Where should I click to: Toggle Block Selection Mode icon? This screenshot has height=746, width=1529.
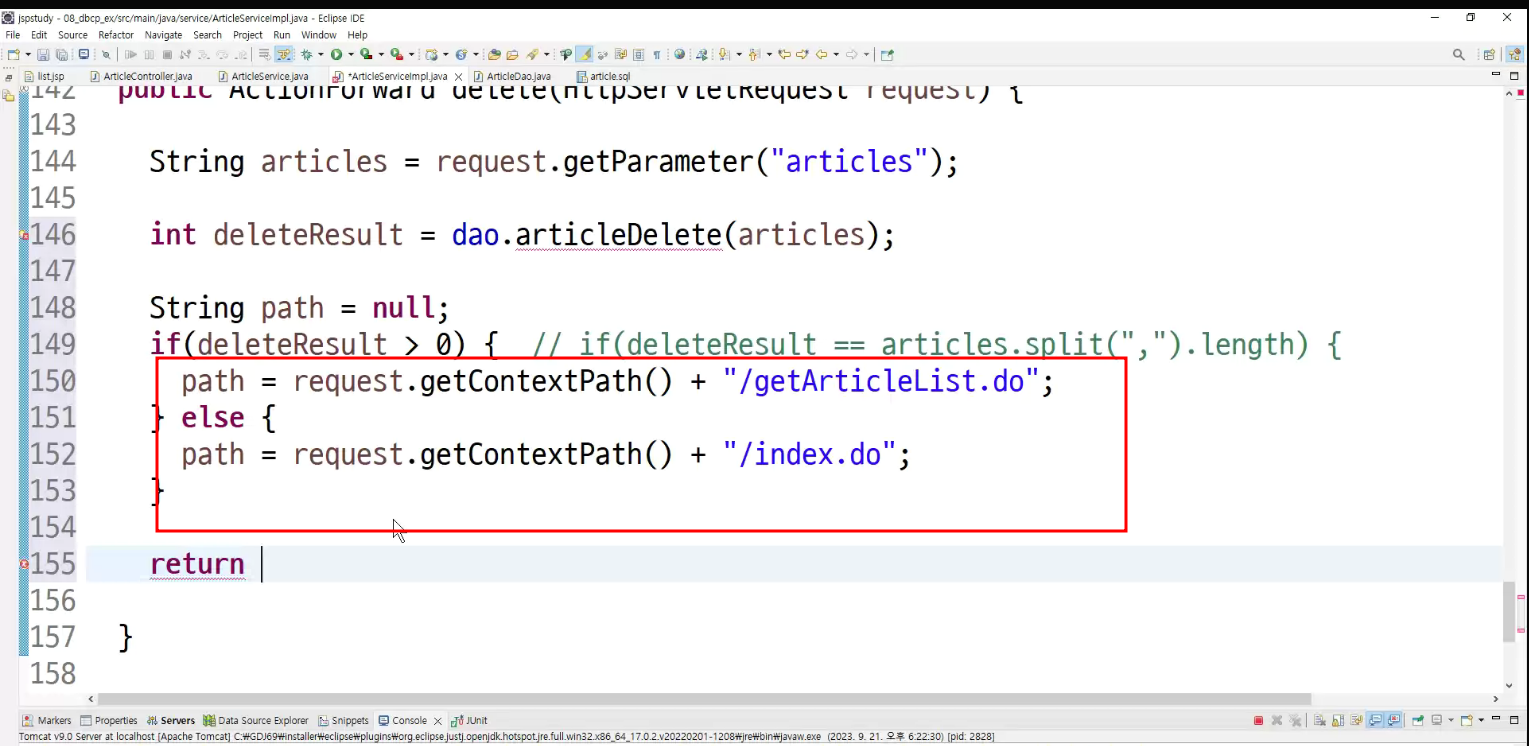point(639,54)
